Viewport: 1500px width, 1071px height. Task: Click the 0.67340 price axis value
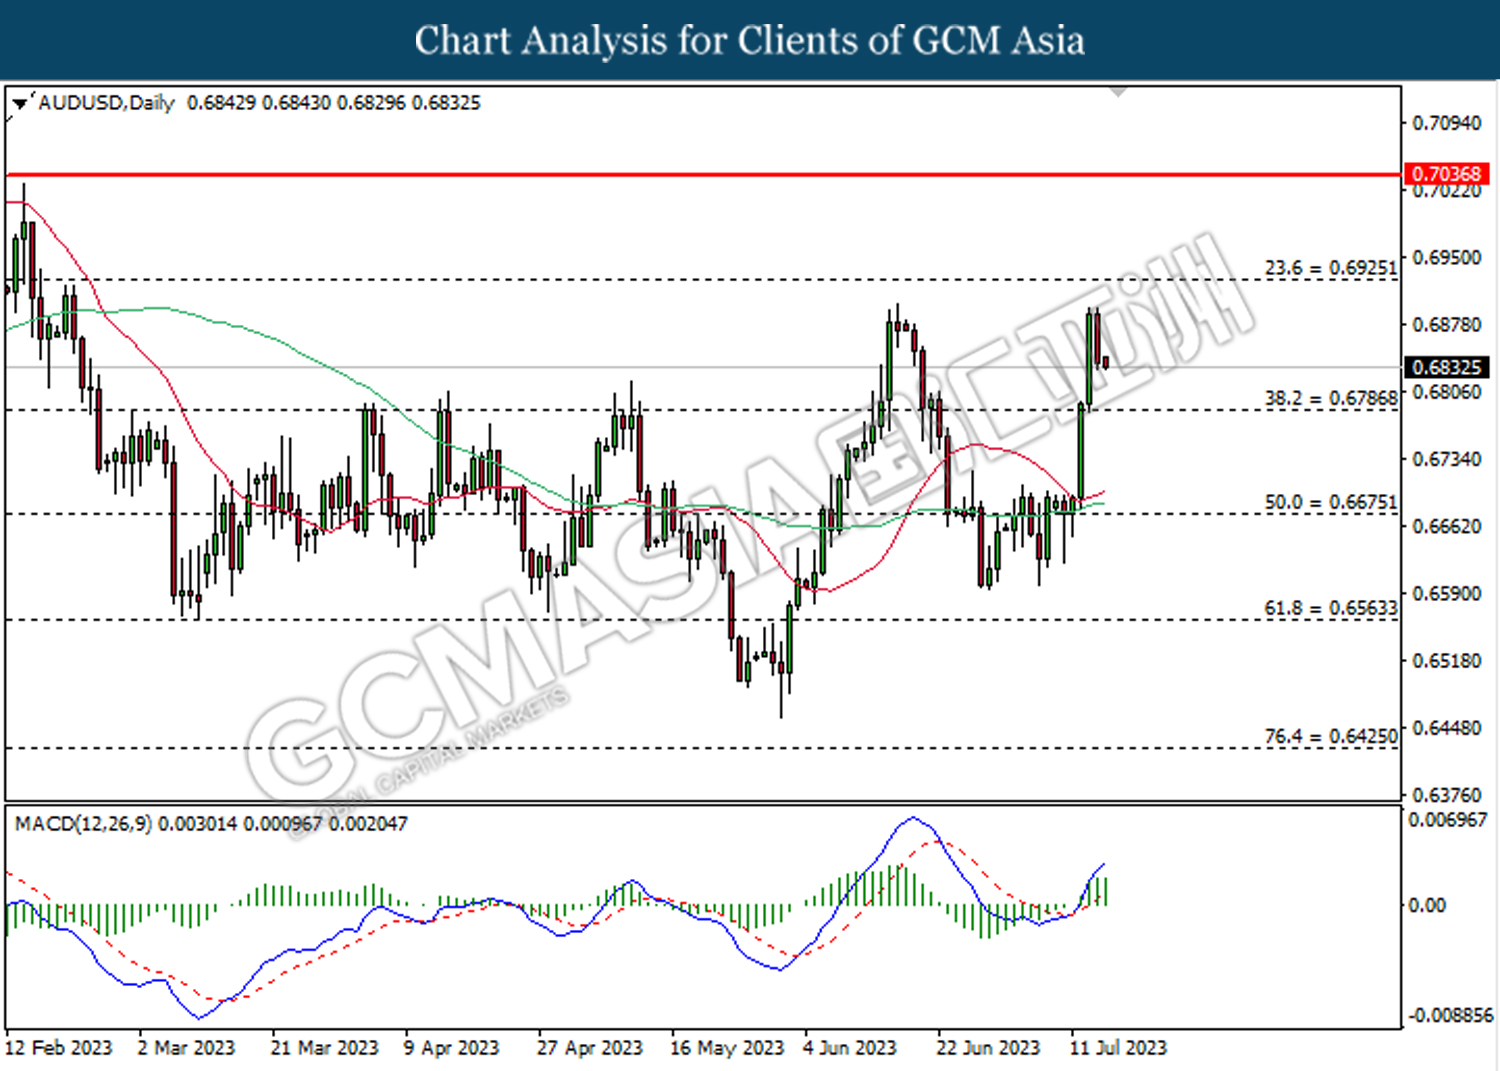[1446, 459]
